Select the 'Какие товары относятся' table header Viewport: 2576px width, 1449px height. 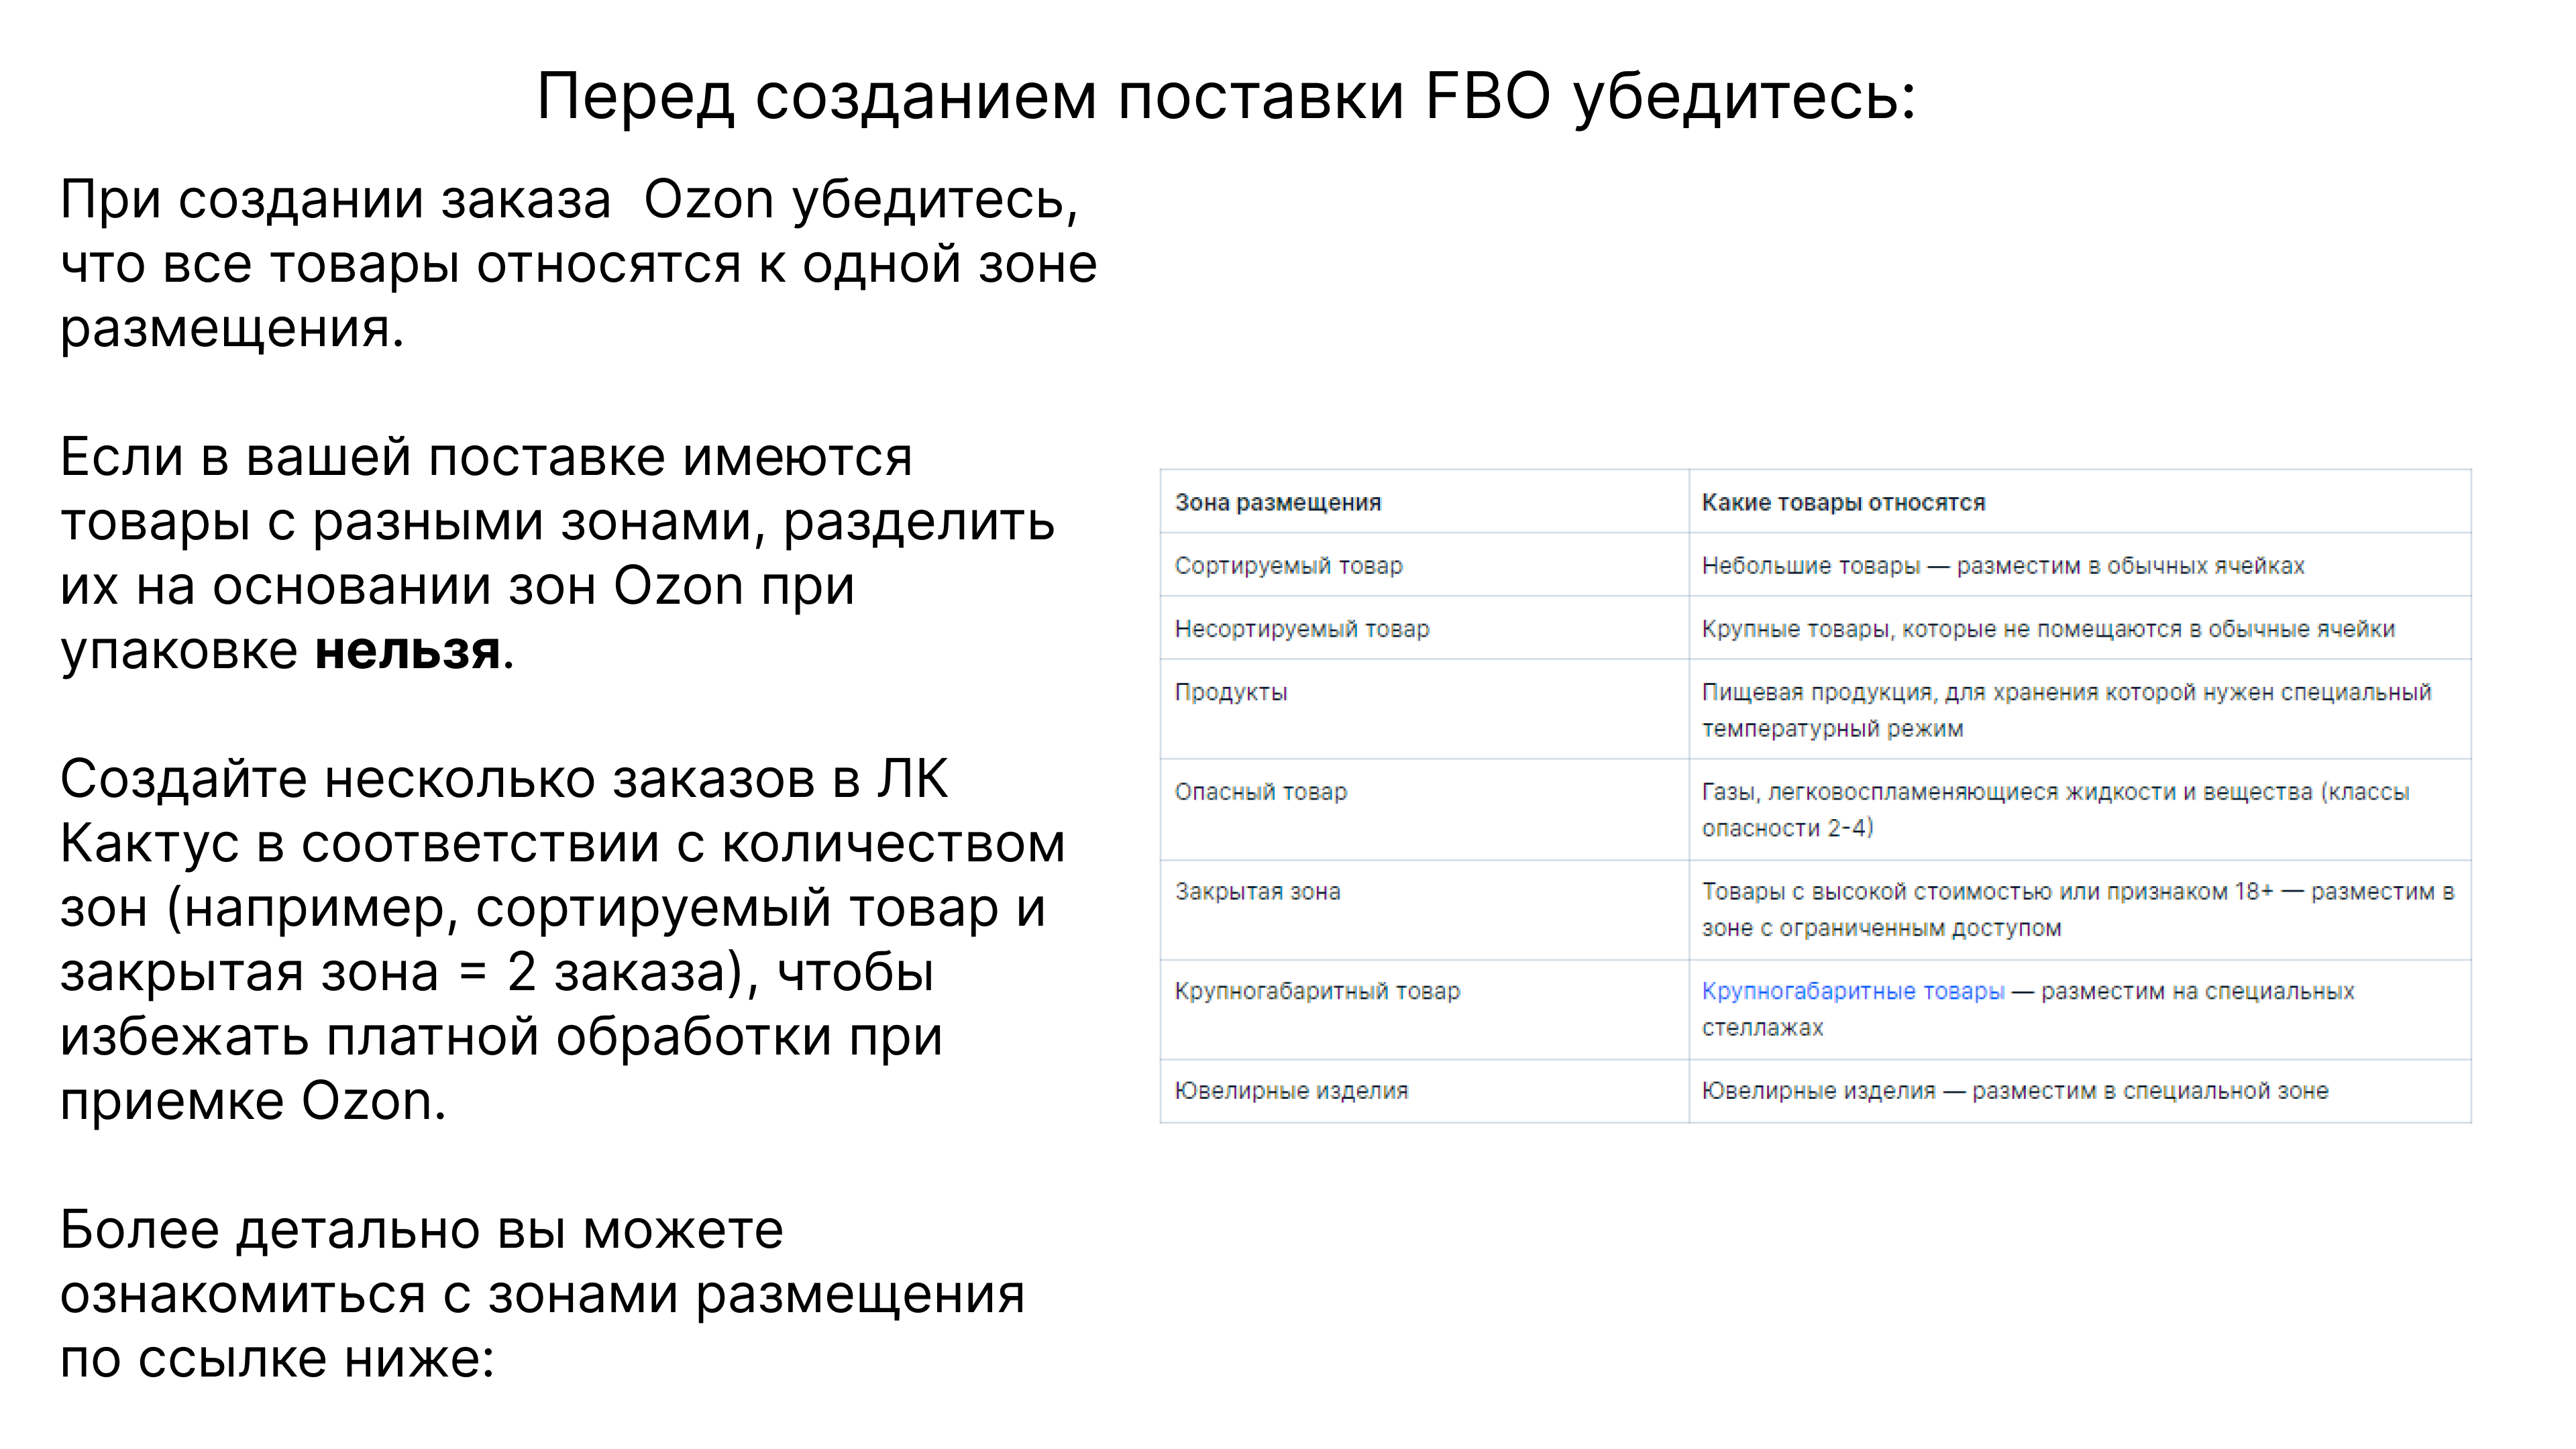click(1843, 502)
